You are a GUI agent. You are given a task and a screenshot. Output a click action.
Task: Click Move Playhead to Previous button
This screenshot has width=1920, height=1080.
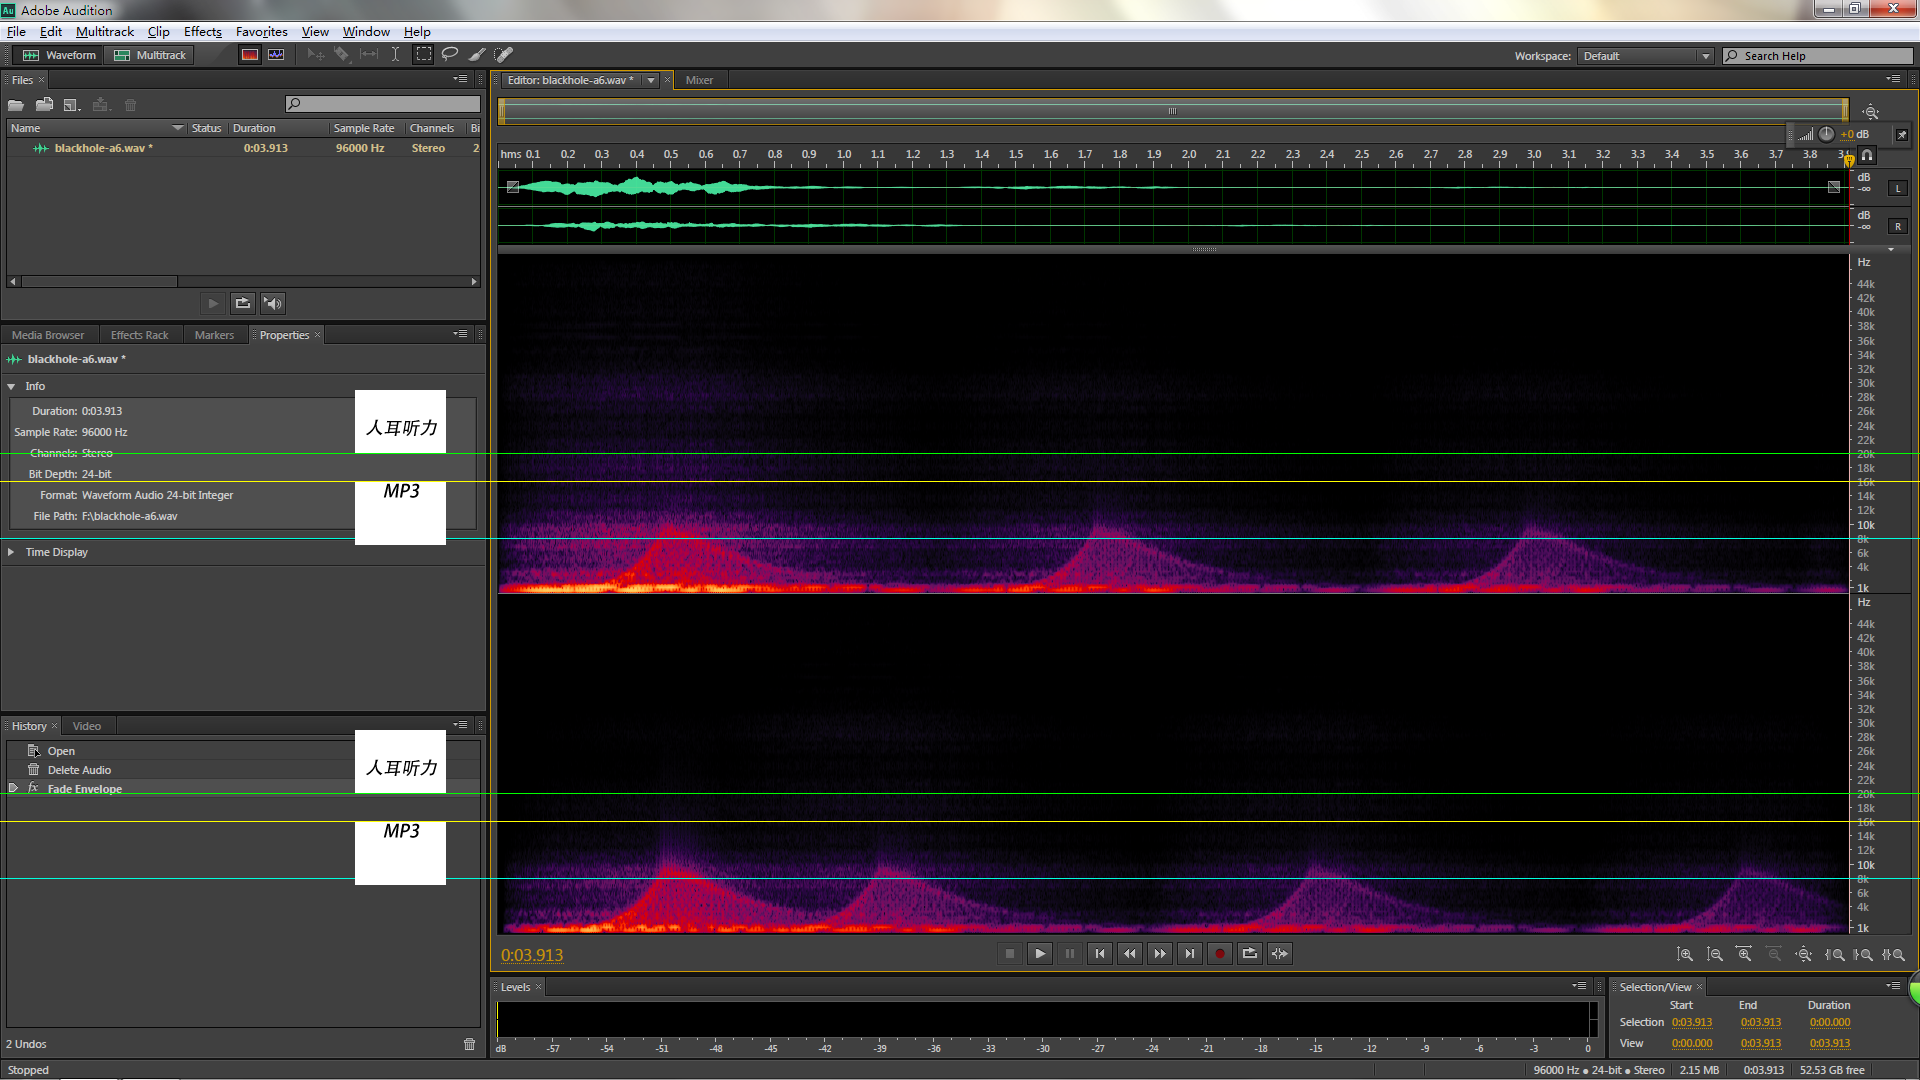pos(1100,954)
